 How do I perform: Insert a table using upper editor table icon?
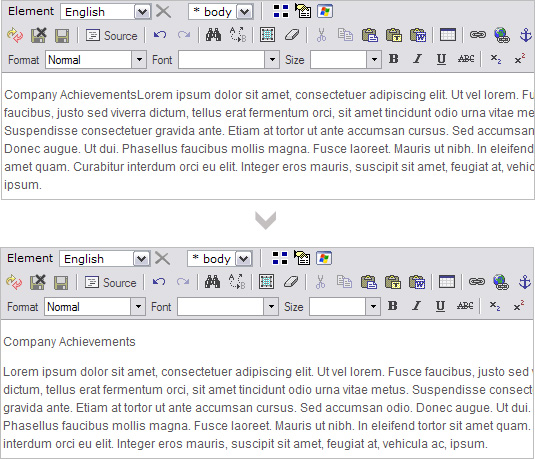(x=448, y=35)
